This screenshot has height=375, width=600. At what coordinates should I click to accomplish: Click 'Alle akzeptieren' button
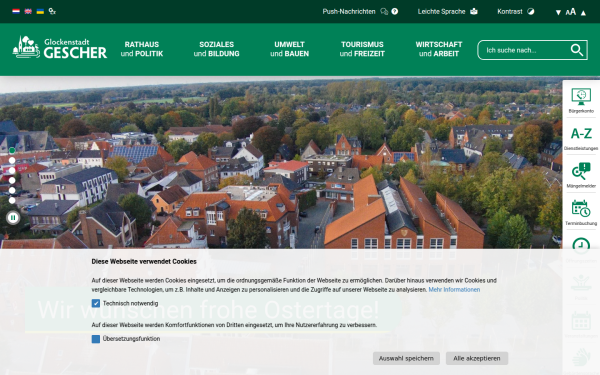pyautogui.click(x=477, y=359)
